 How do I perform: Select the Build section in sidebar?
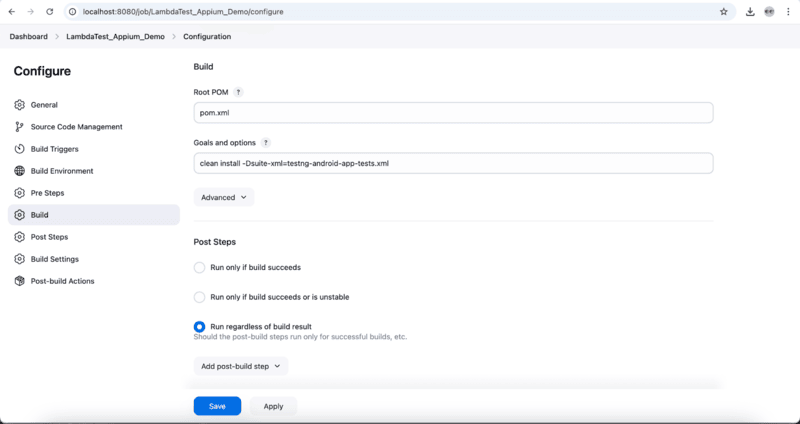pyautogui.click(x=94, y=215)
